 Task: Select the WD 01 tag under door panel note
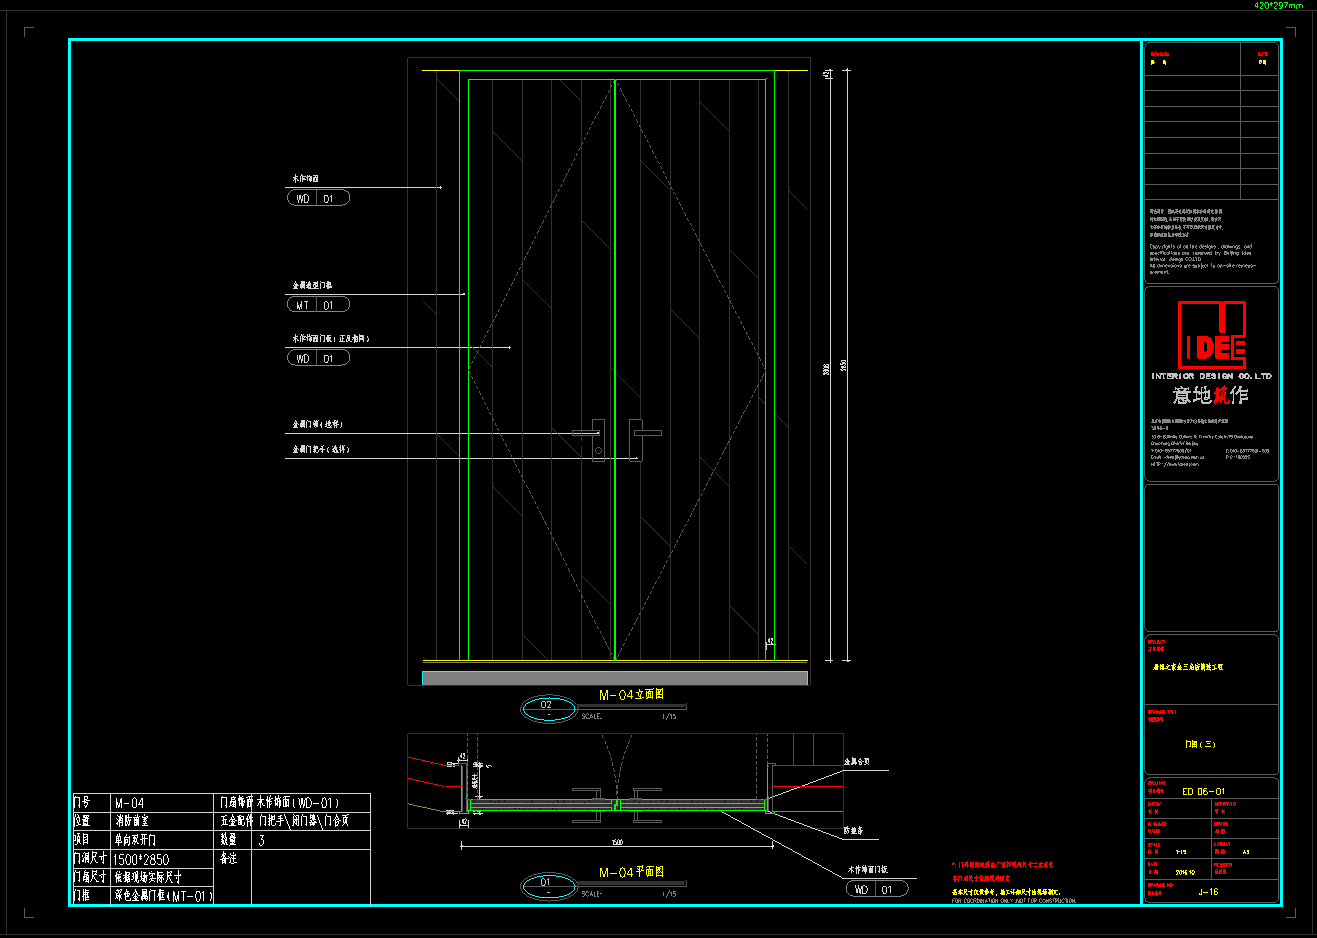point(318,358)
